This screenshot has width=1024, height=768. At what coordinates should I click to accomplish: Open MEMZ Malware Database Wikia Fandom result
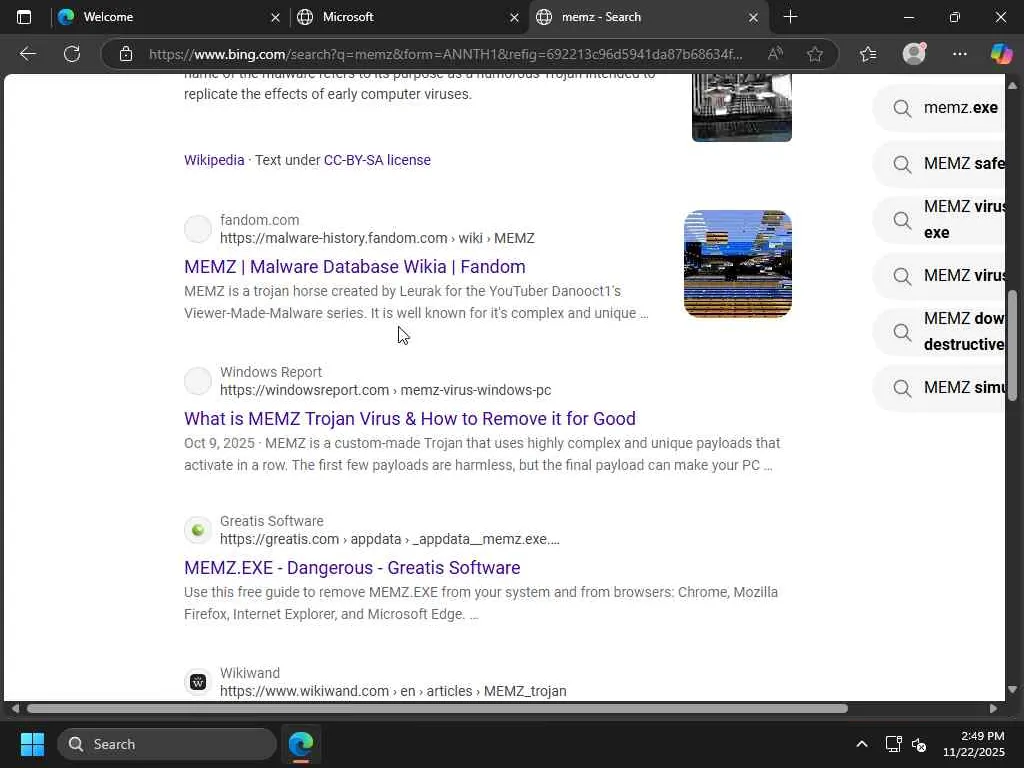(355, 266)
